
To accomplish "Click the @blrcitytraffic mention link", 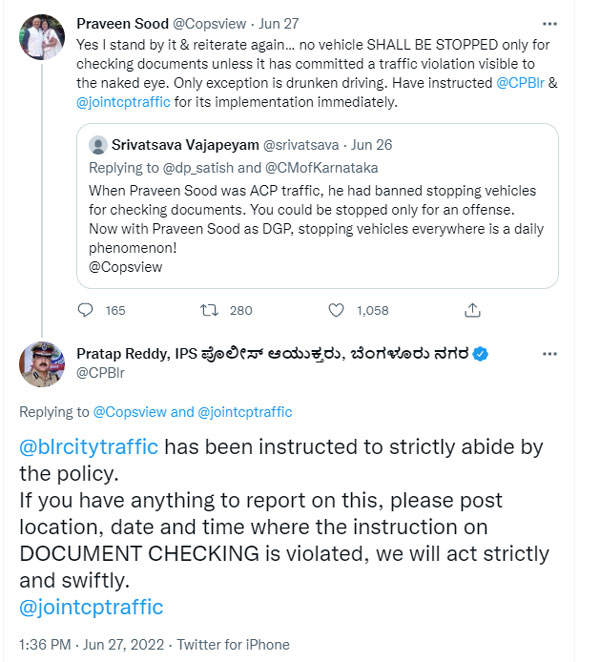I will click(x=89, y=447).
